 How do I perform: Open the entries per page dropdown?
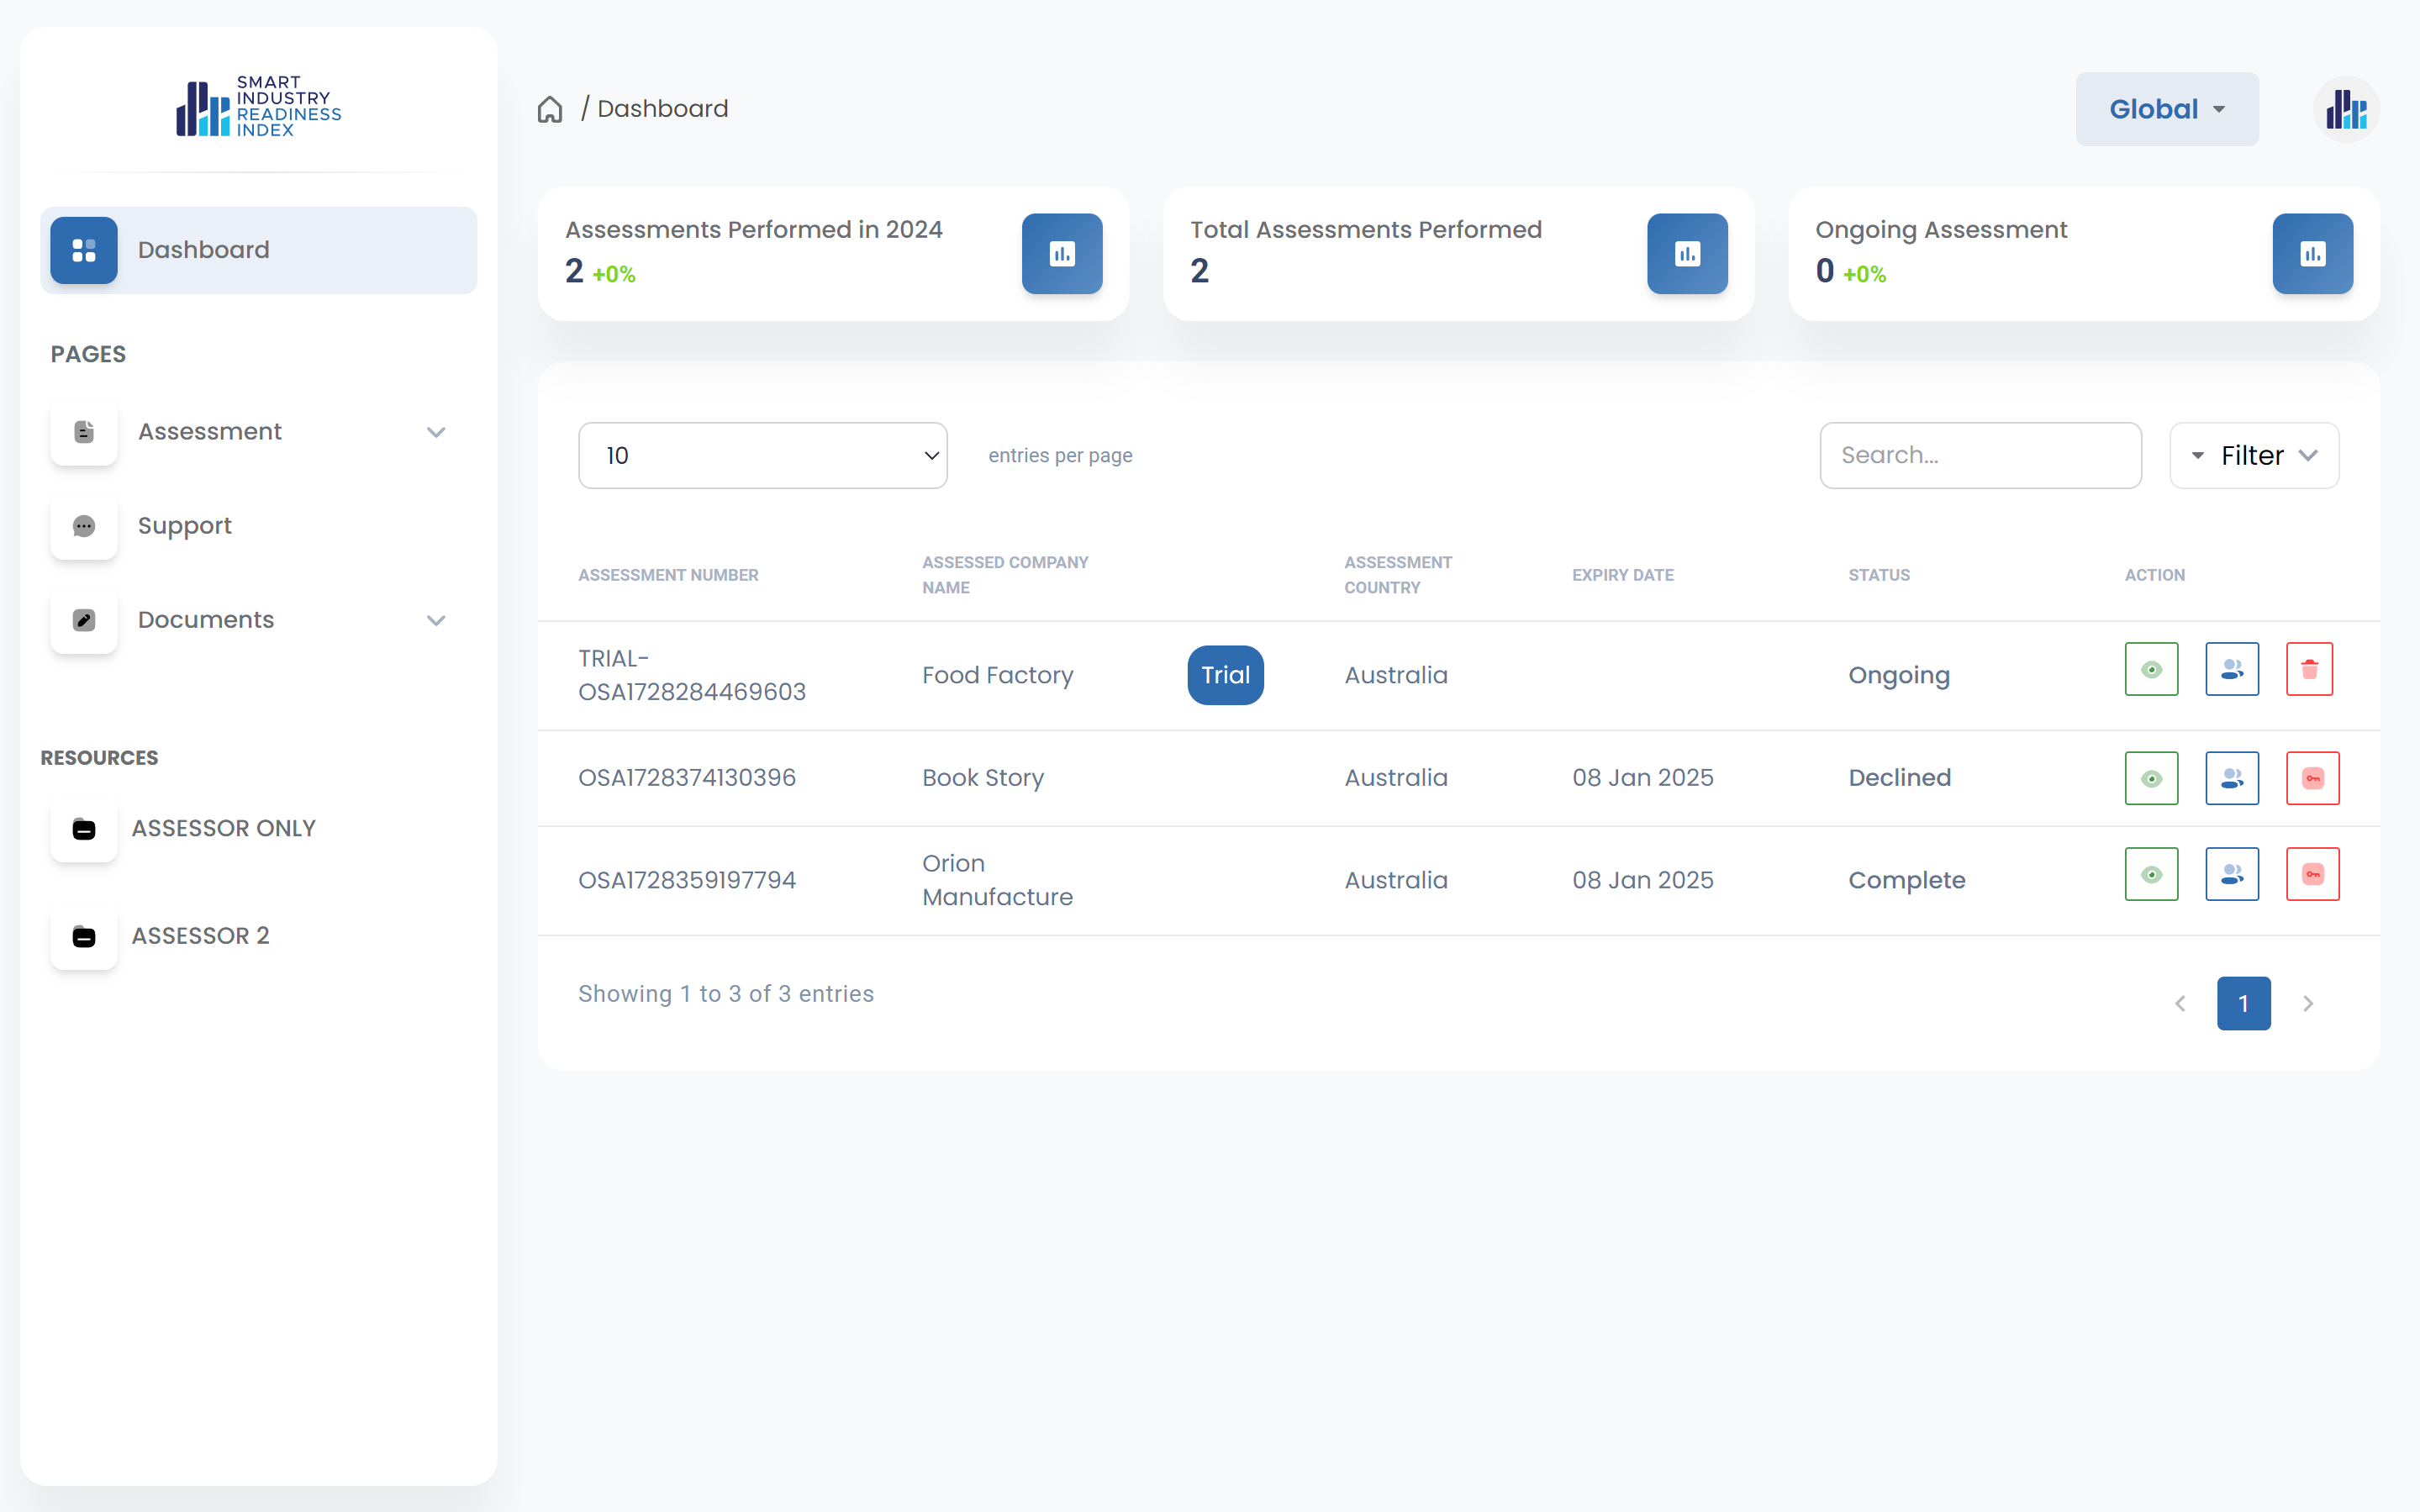762,455
